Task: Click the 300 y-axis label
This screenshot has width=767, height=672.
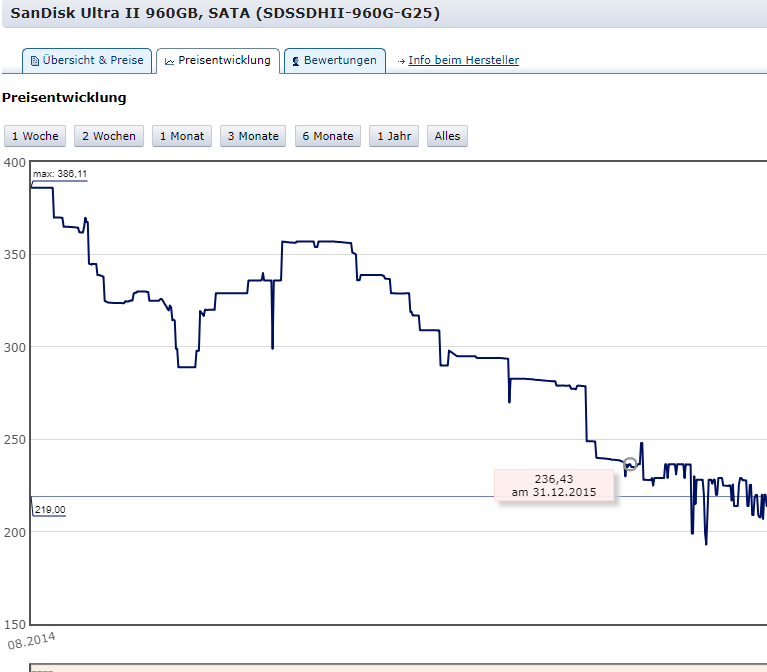Action: coord(15,348)
